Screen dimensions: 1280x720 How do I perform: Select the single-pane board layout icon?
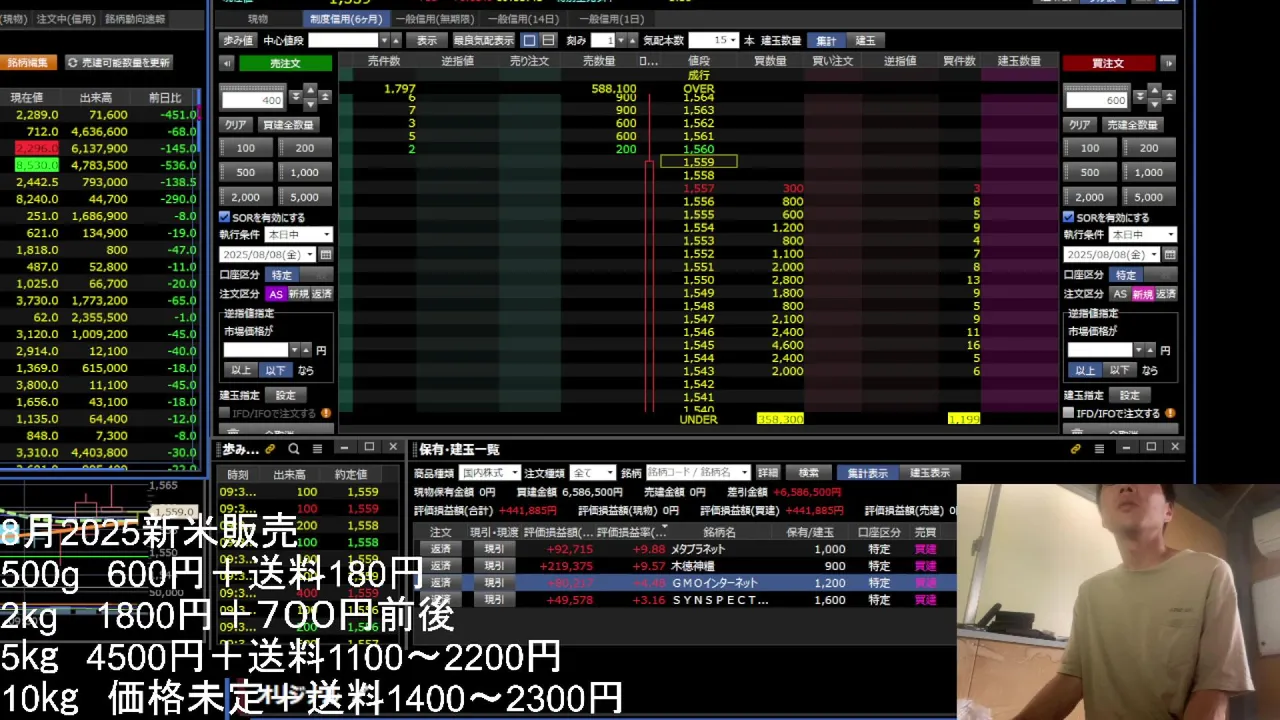pos(530,40)
